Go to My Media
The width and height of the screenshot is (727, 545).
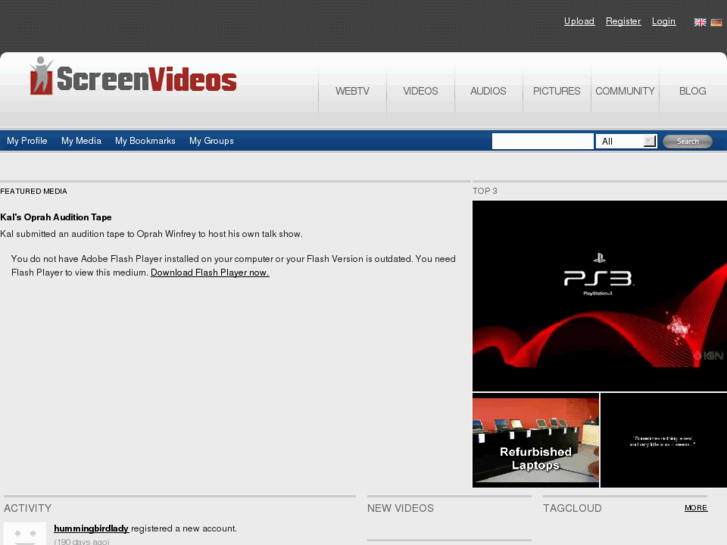click(81, 141)
